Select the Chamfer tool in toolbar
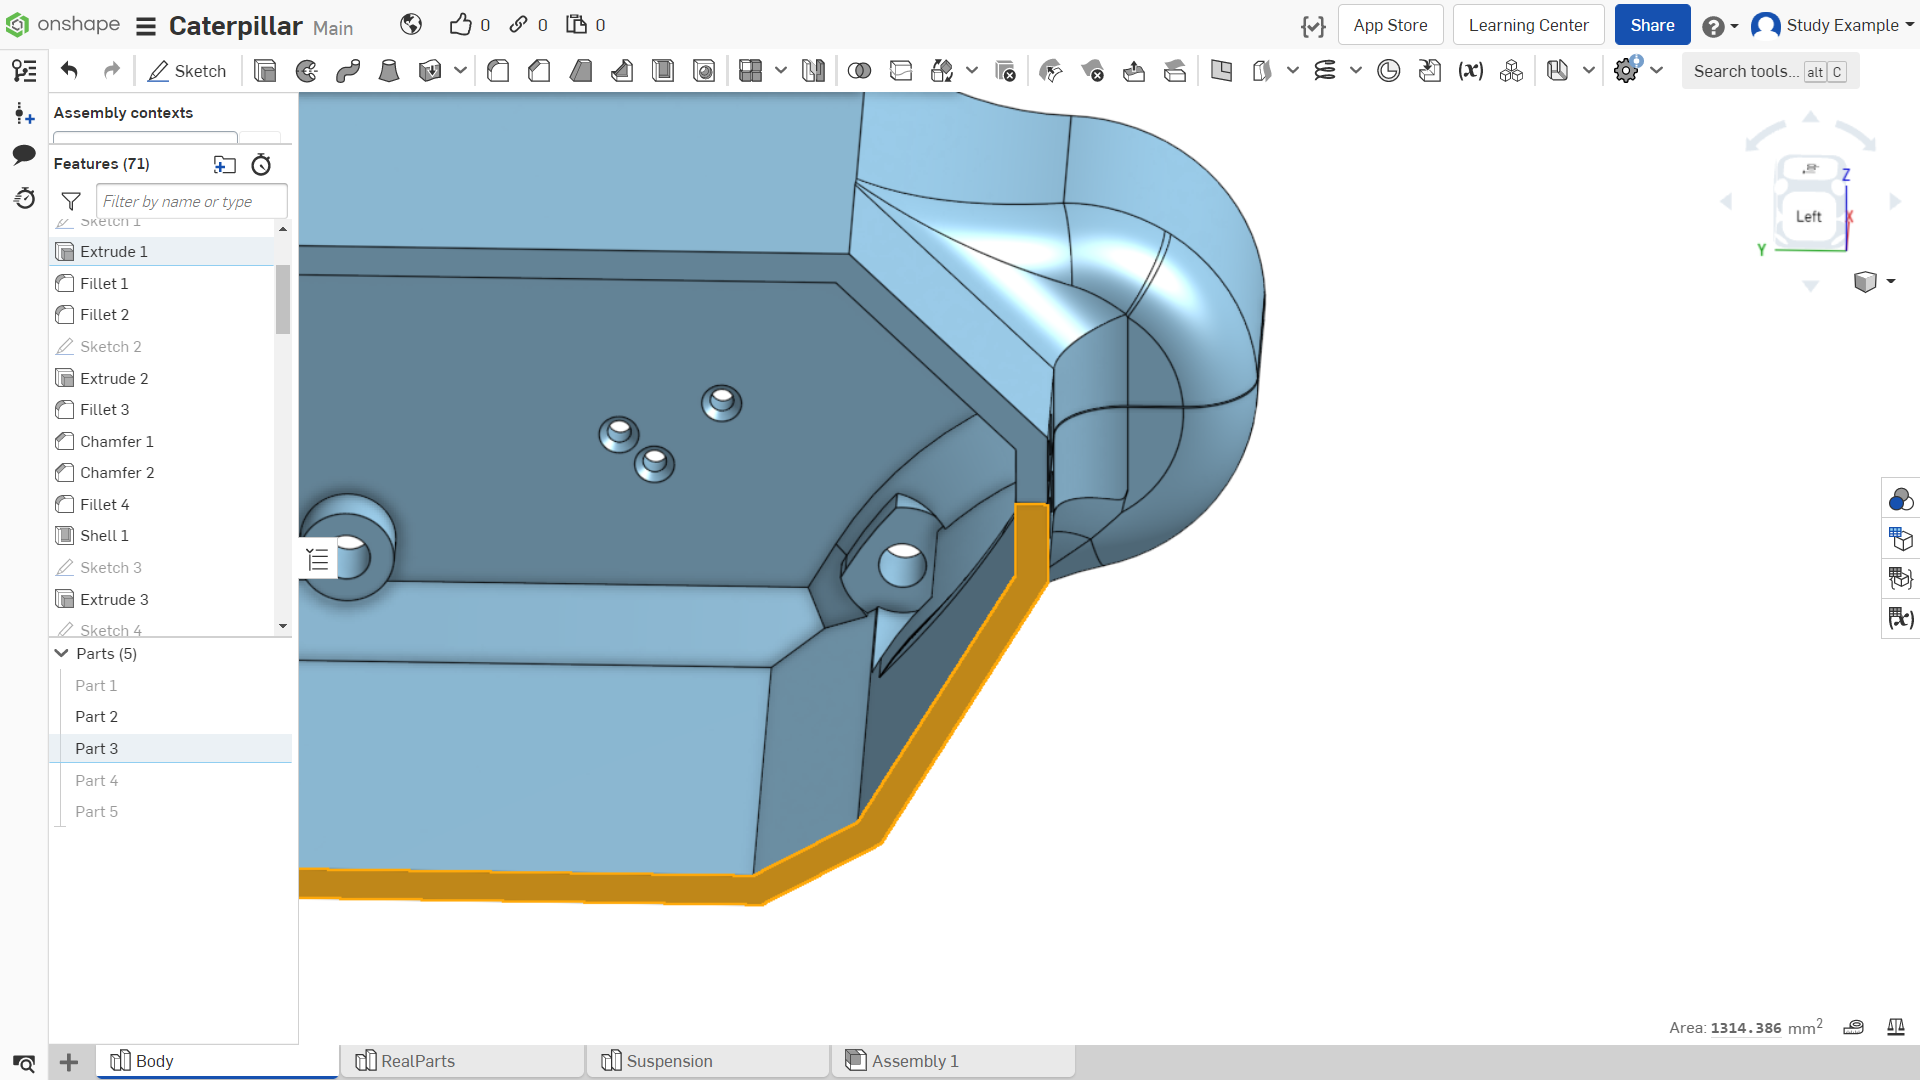 (x=539, y=71)
